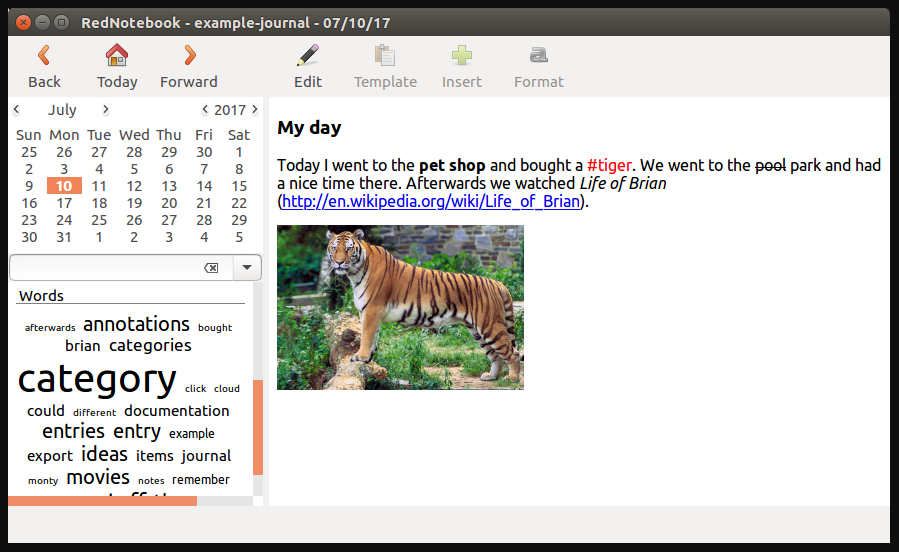Open Edit mode with pencil icon
The width and height of the screenshot is (899, 552).
click(x=308, y=56)
